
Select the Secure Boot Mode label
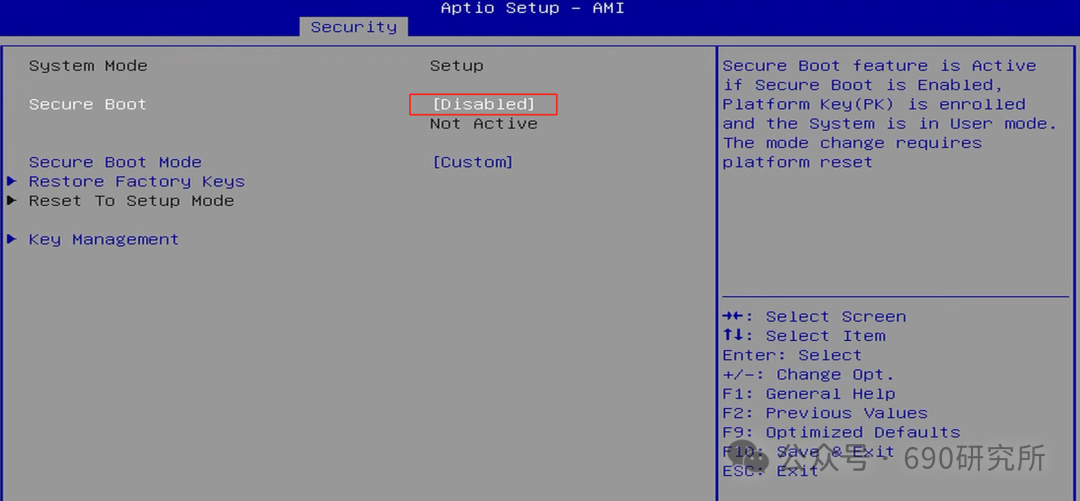click(115, 162)
